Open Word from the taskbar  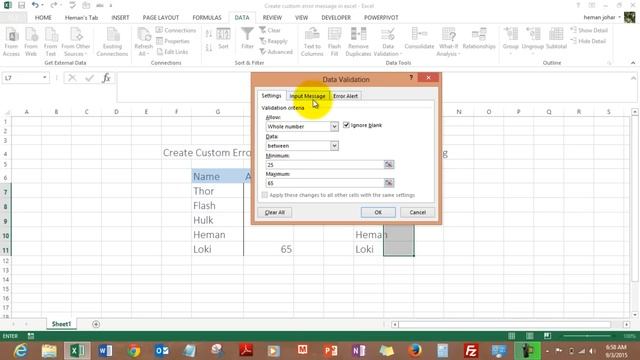[x=105, y=351]
